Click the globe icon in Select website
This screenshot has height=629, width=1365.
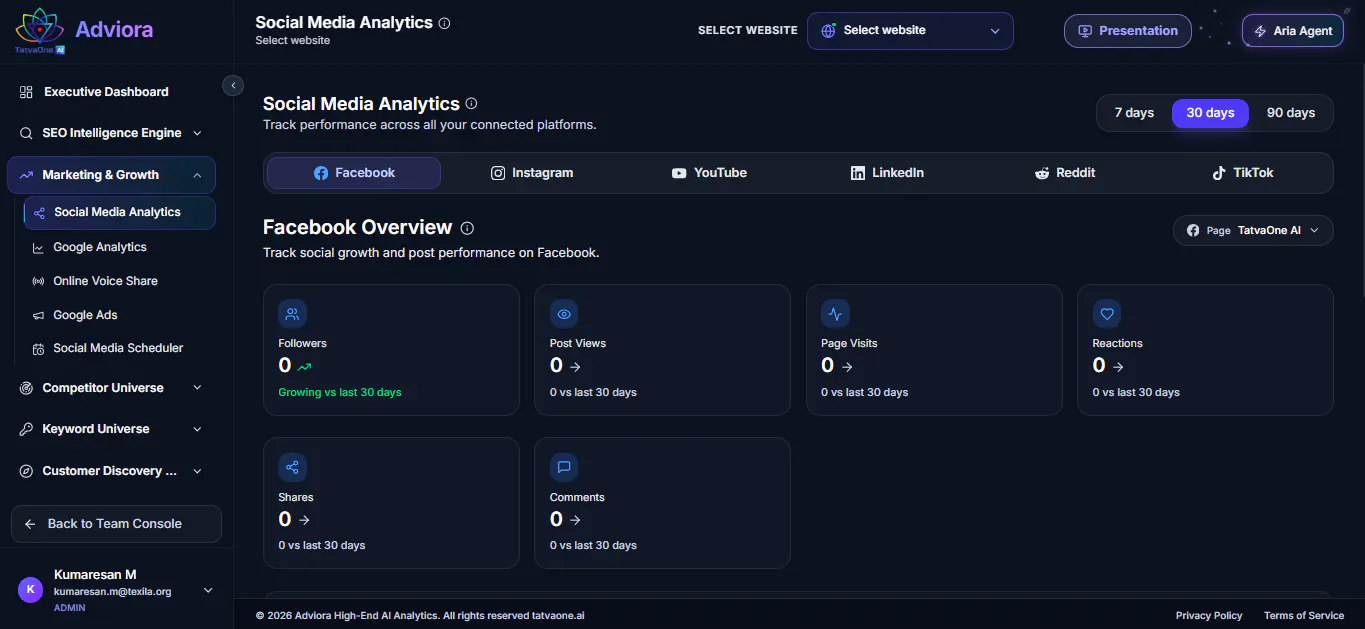pos(828,31)
